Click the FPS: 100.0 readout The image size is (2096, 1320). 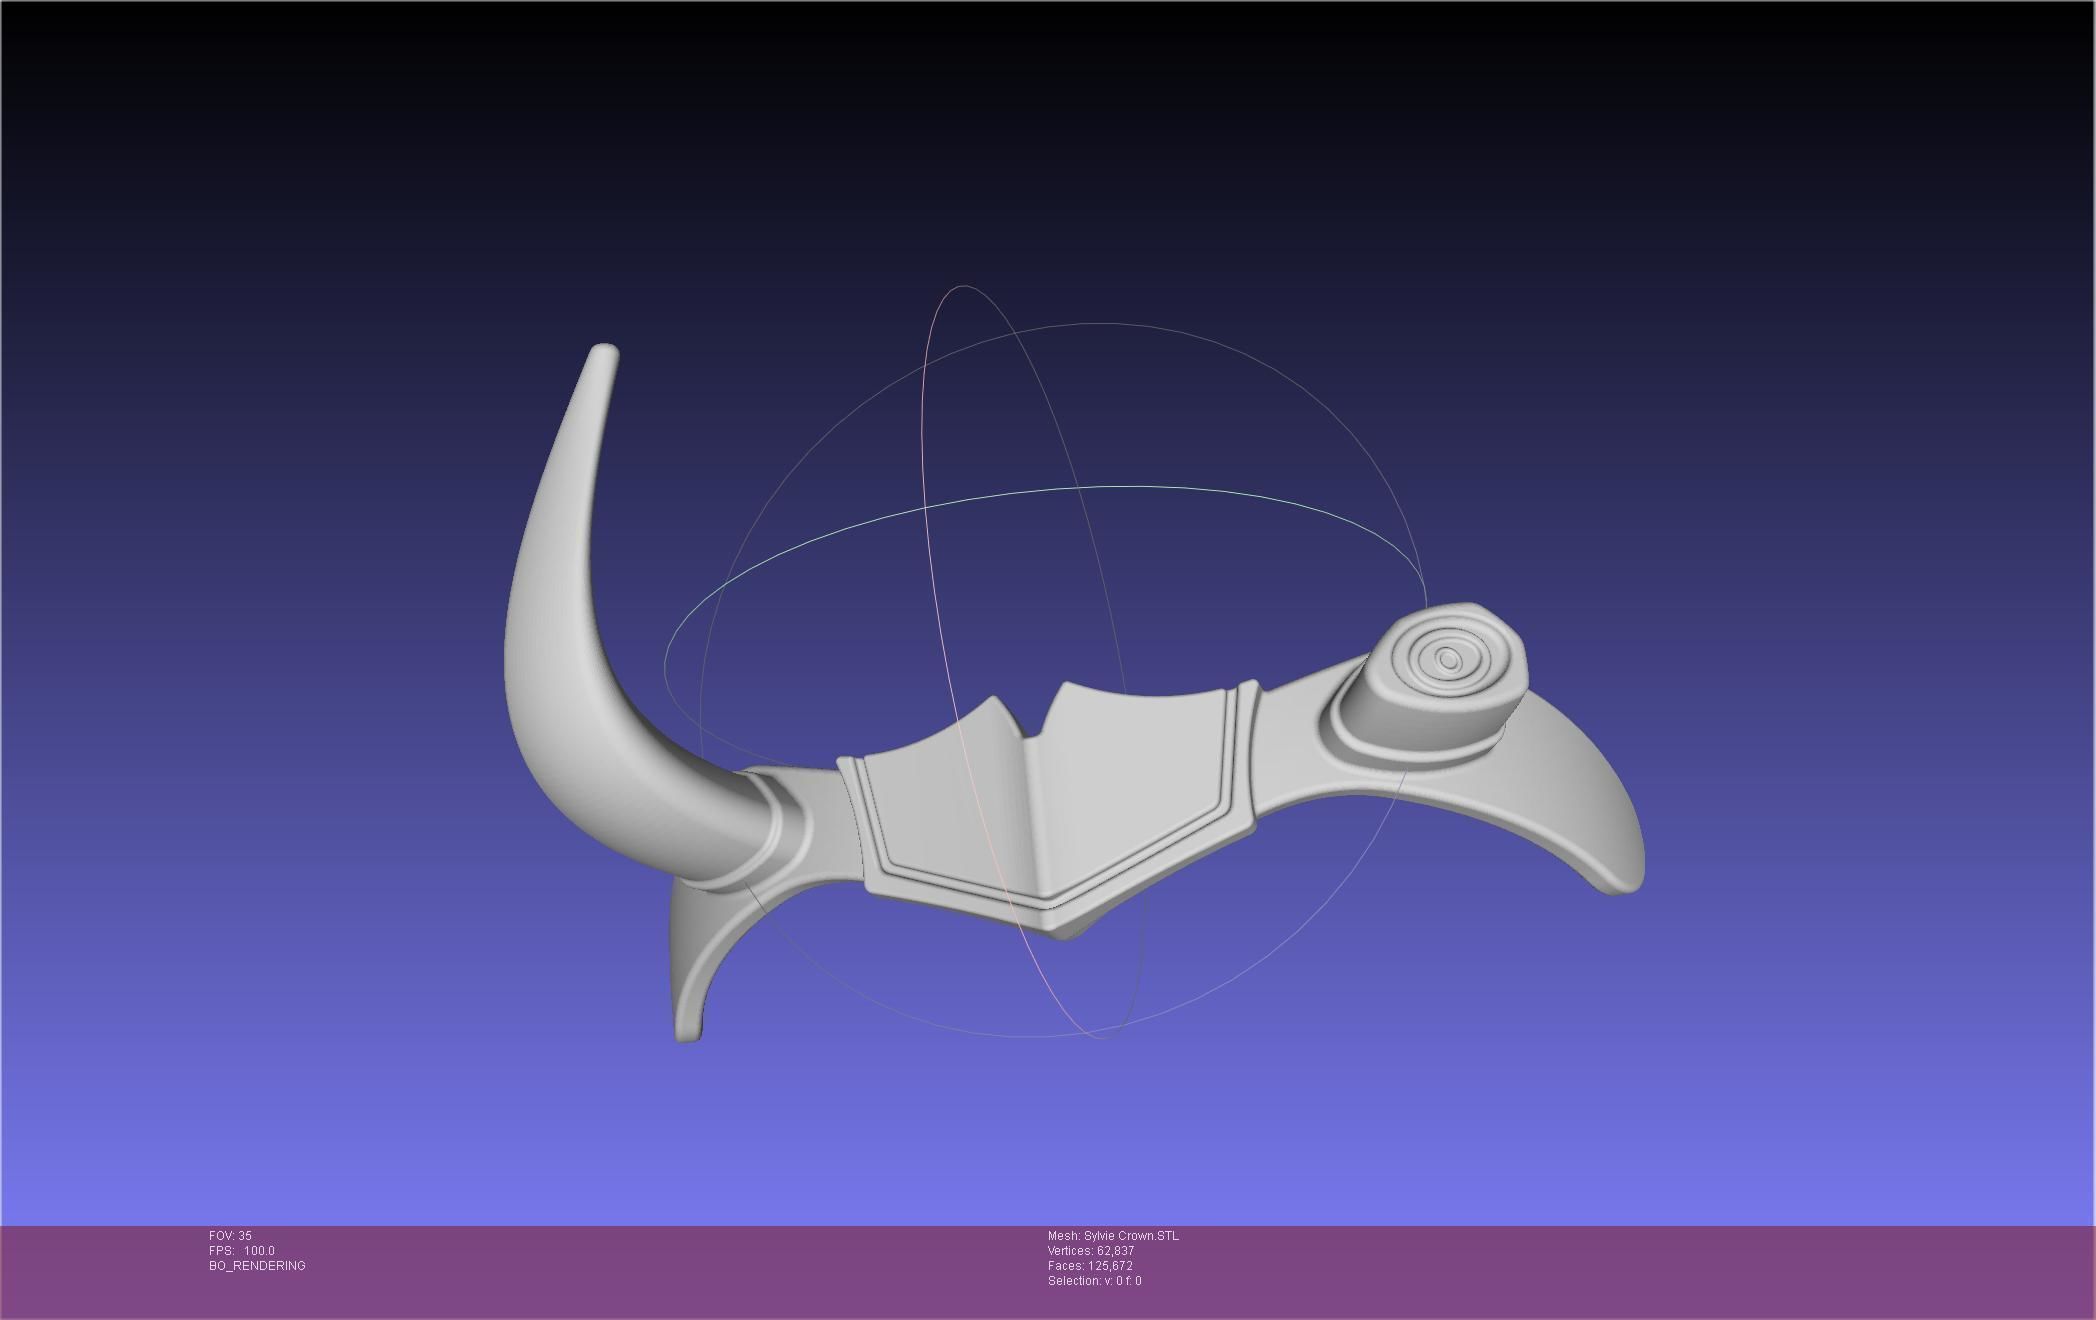tap(242, 1251)
